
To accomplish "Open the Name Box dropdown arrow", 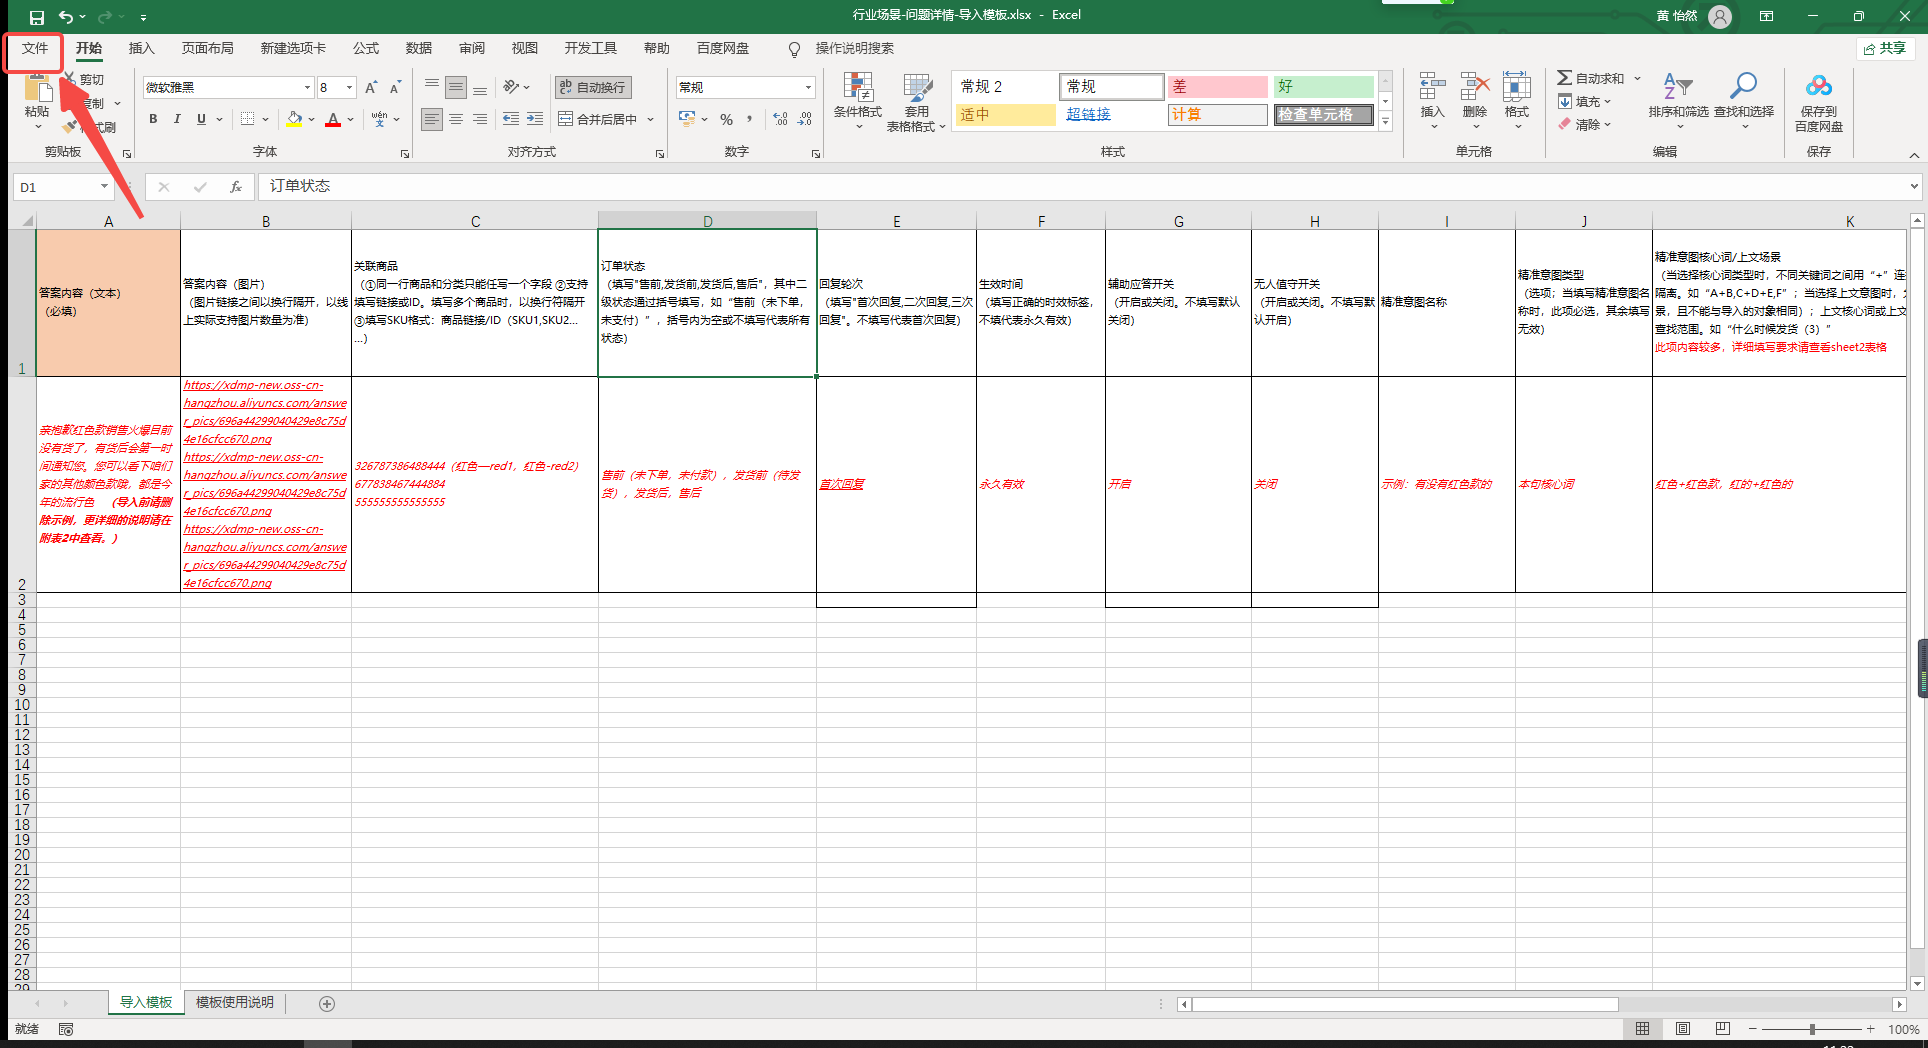I will pyautogui.click(x=103, y=187).
